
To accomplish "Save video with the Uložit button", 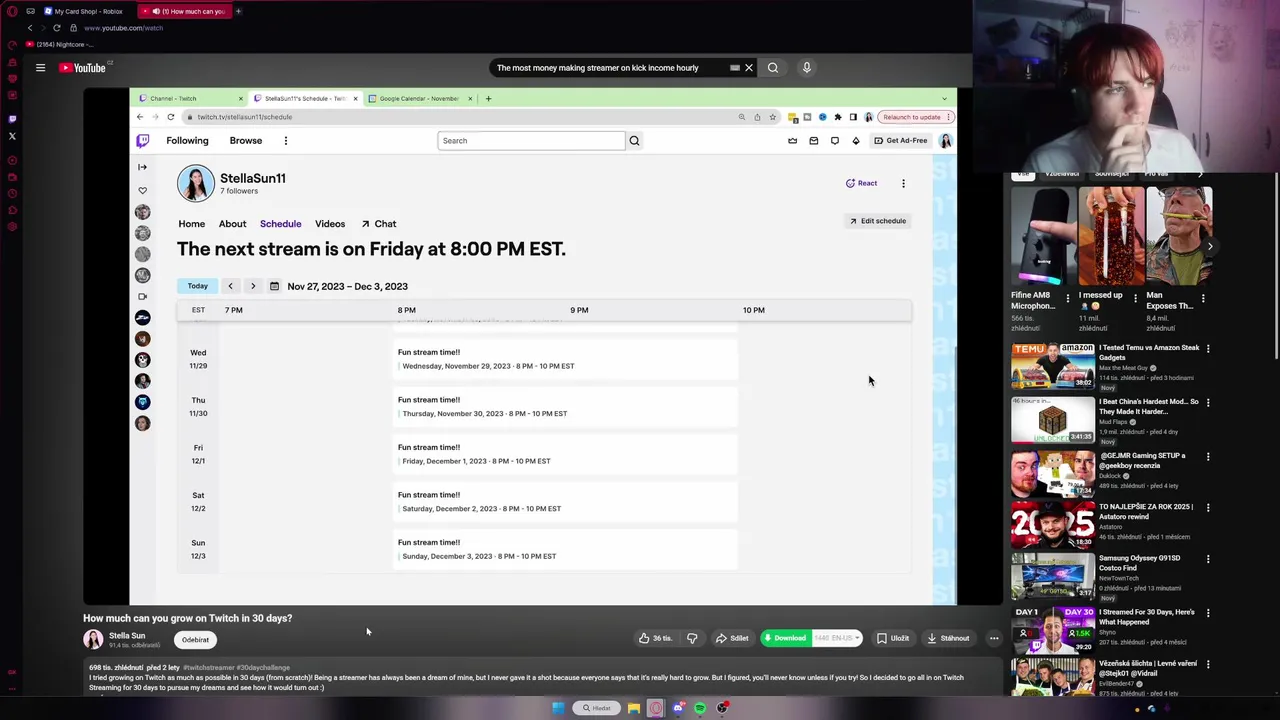I will click(x=893, y=638).
